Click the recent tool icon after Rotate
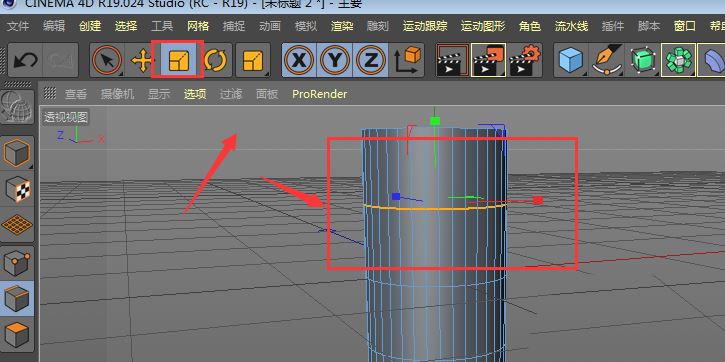This screenshot has width=725, height=362. [252, 61]
